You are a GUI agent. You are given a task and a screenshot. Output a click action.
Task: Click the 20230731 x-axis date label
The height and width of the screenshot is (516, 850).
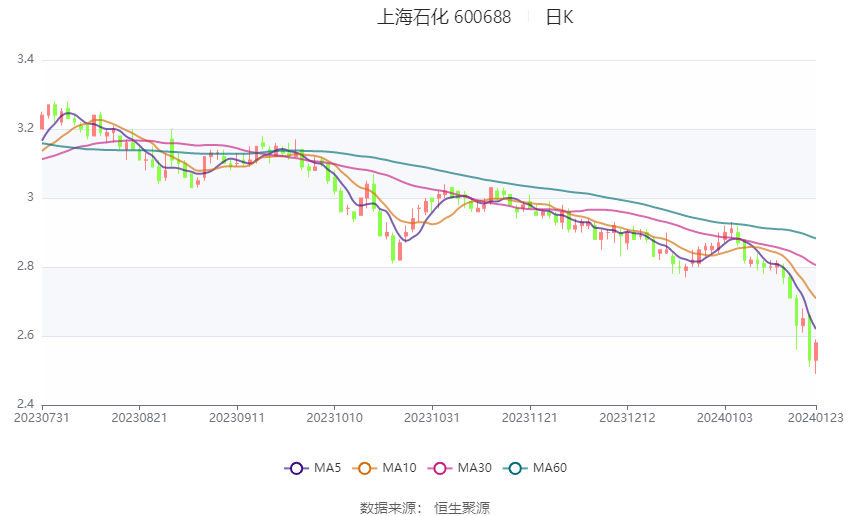click(42, 418)
